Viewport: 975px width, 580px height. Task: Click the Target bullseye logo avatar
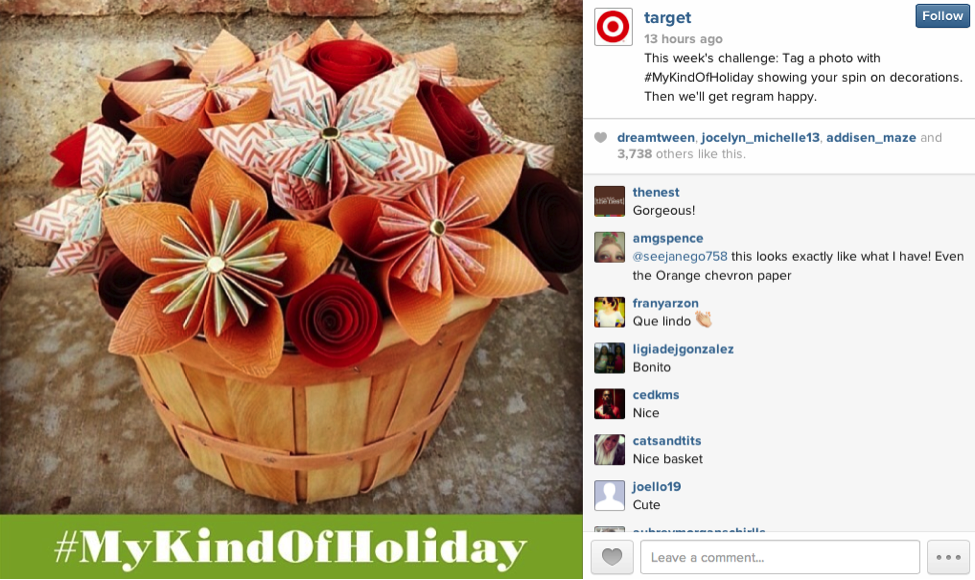(613, 27)
